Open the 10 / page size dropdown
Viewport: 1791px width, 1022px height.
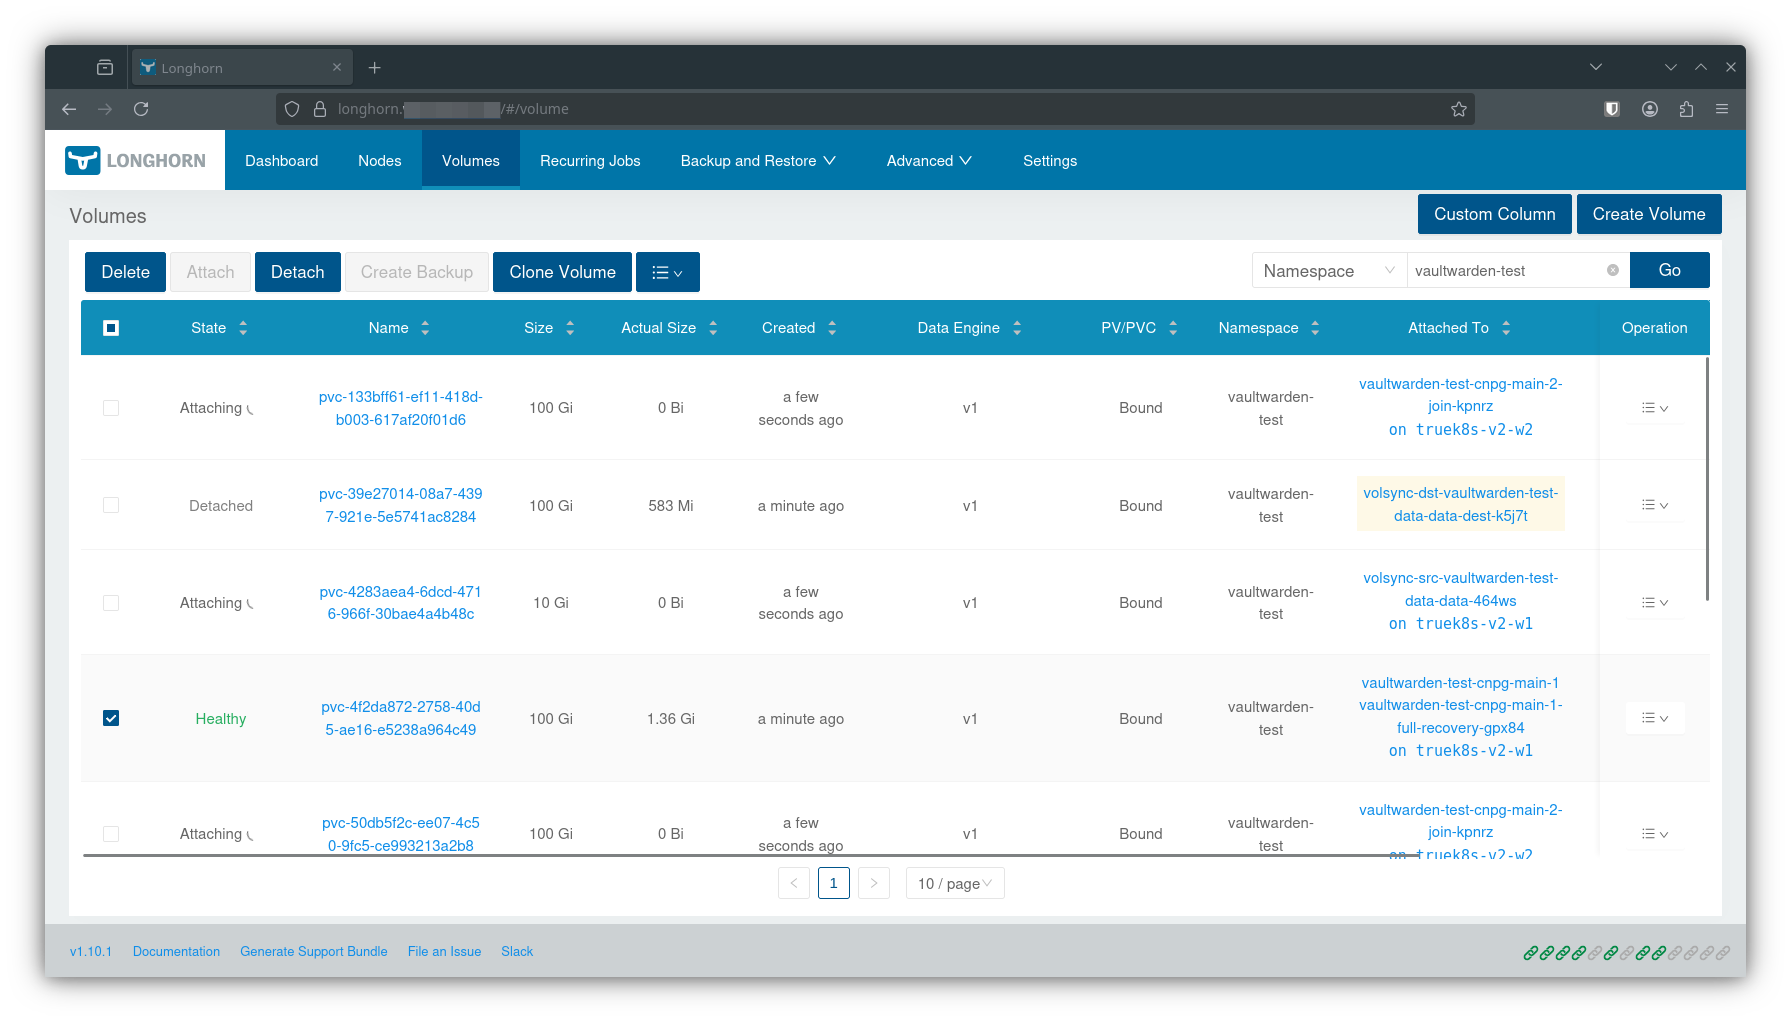point(954,884)
